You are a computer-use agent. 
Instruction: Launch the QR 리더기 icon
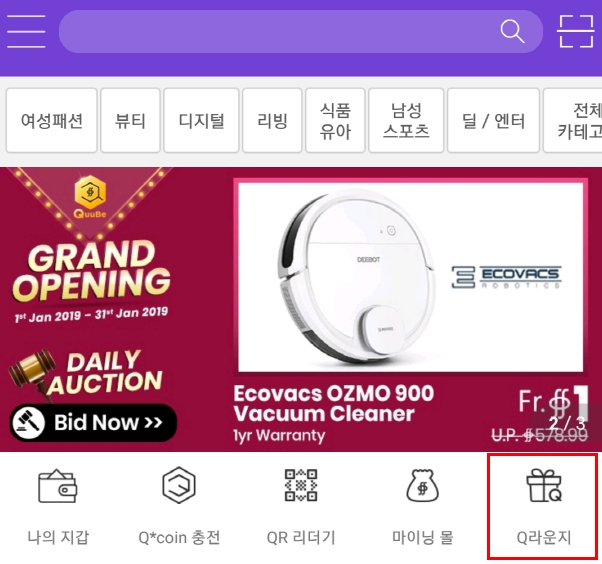pos(301,485)
